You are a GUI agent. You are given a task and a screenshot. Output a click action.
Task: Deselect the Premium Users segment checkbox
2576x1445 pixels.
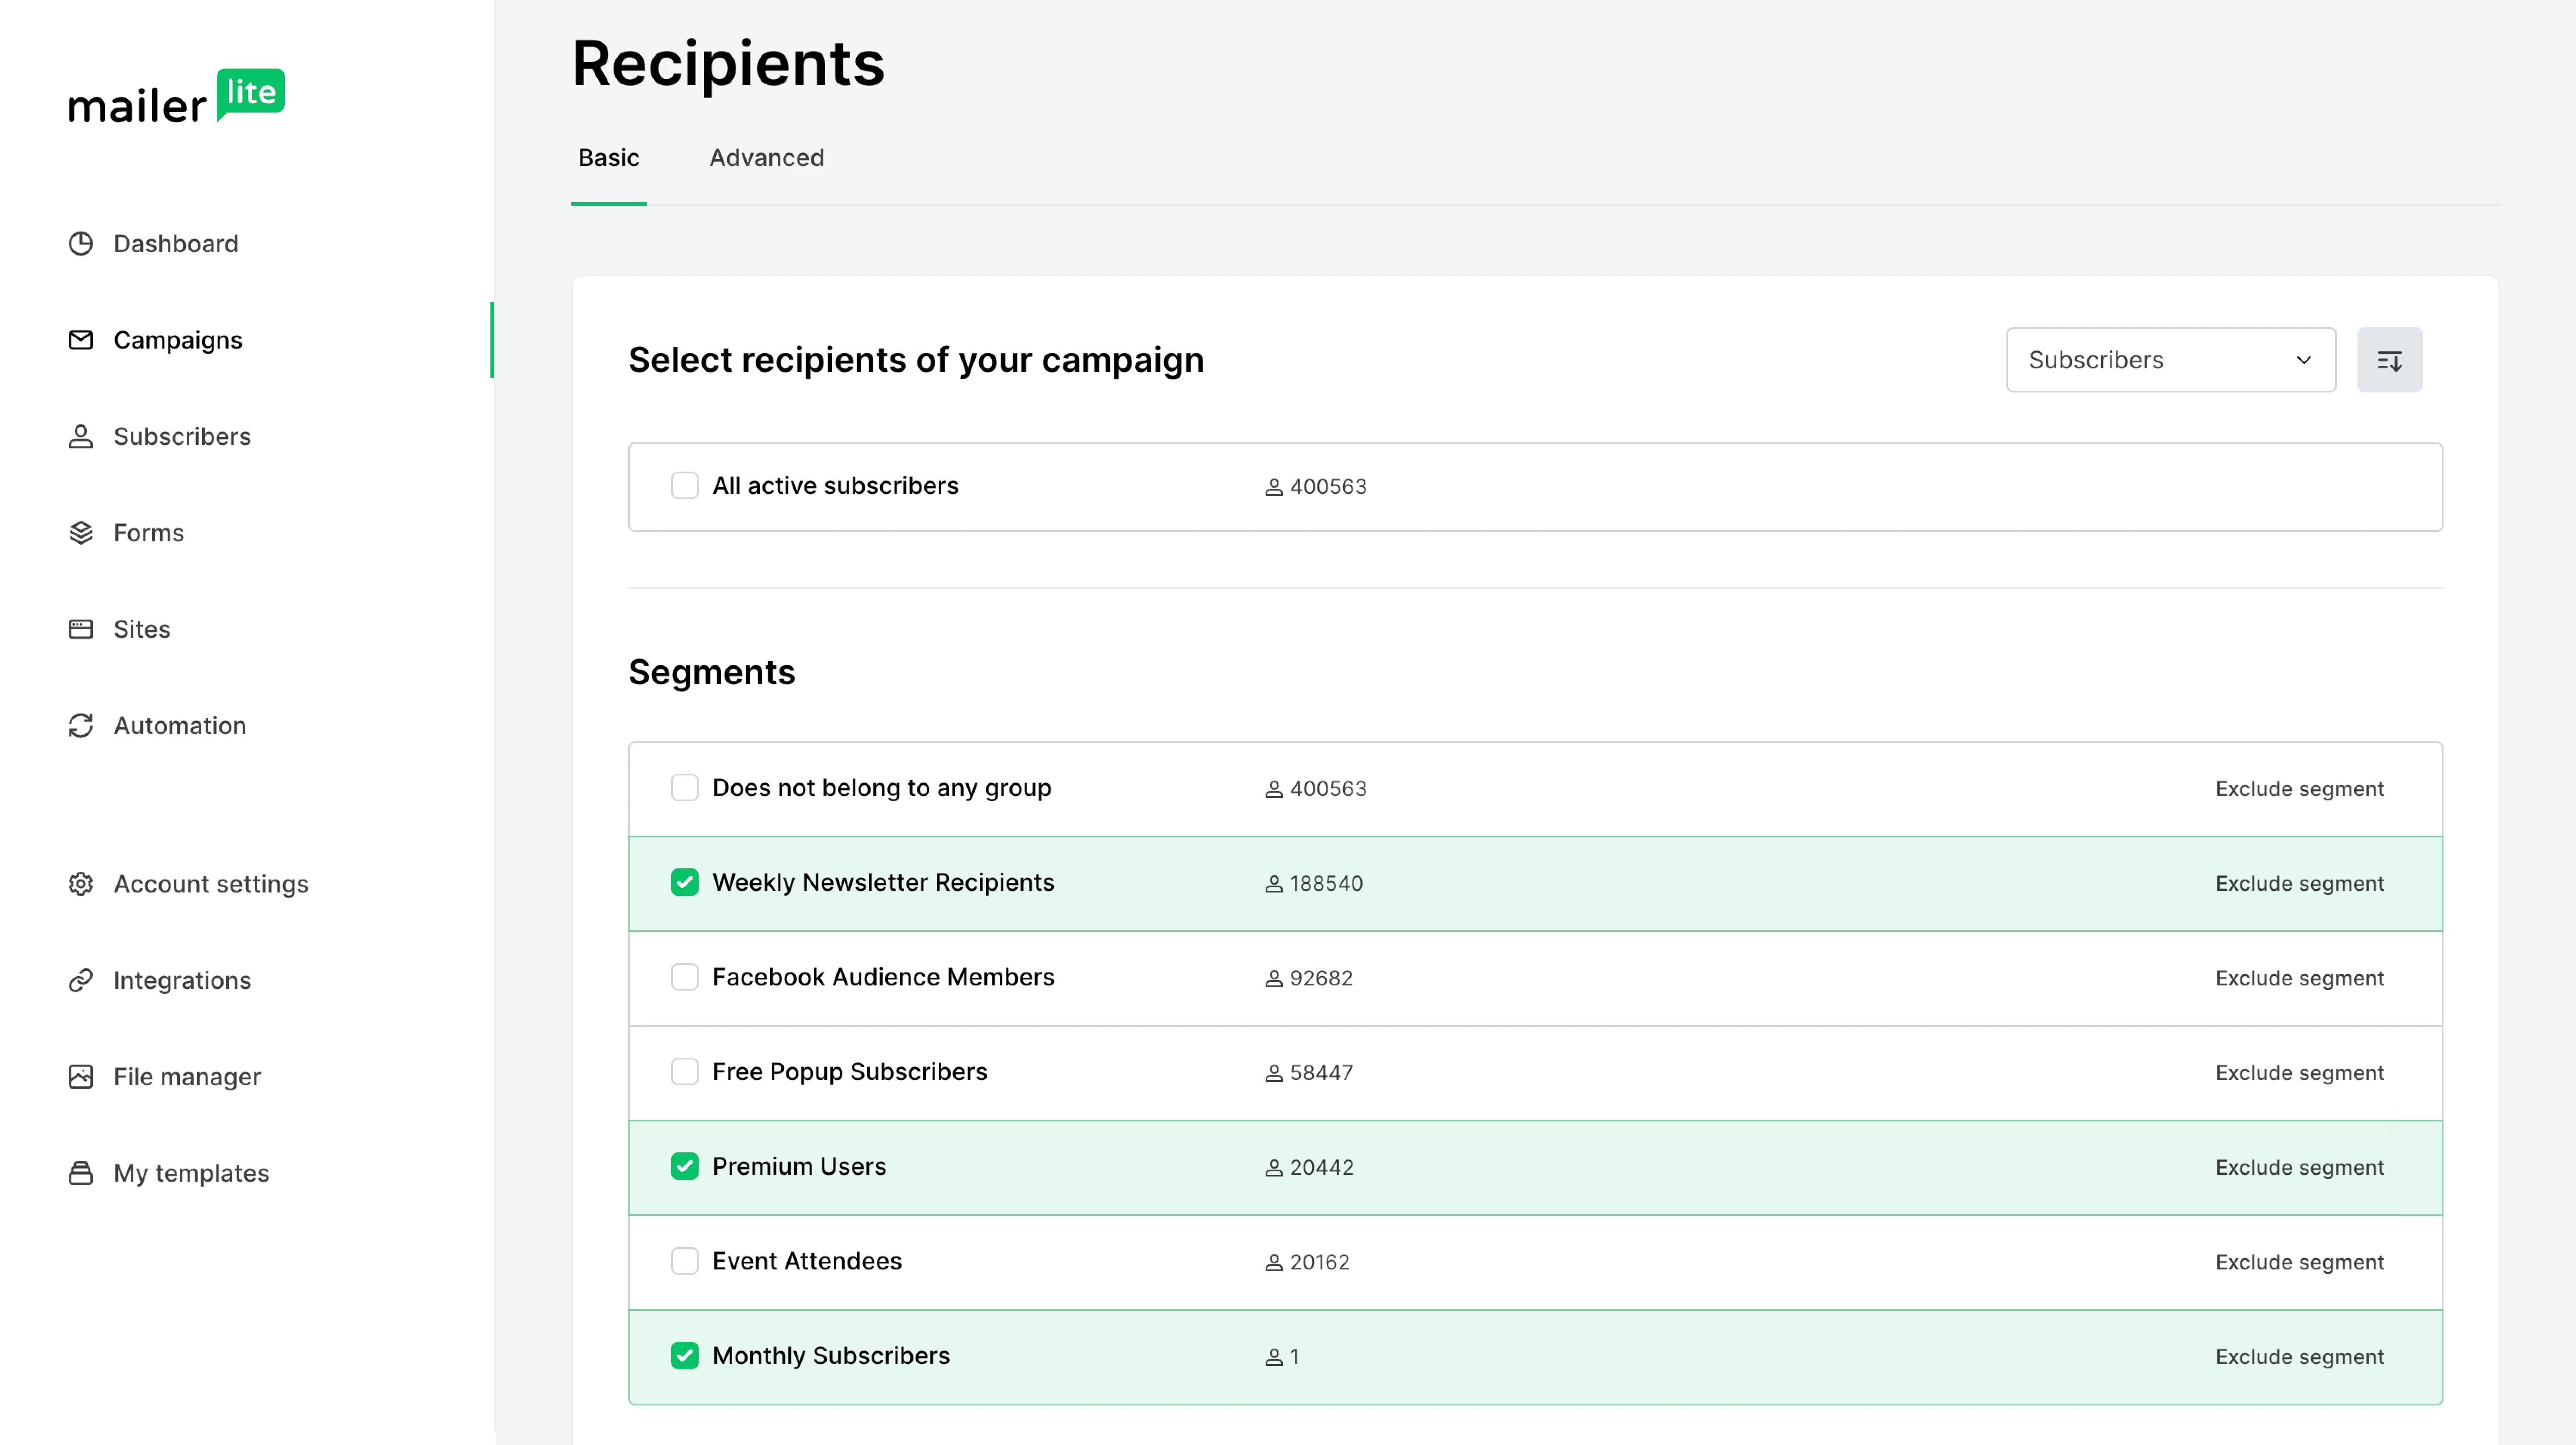[x=685, y=1167]
